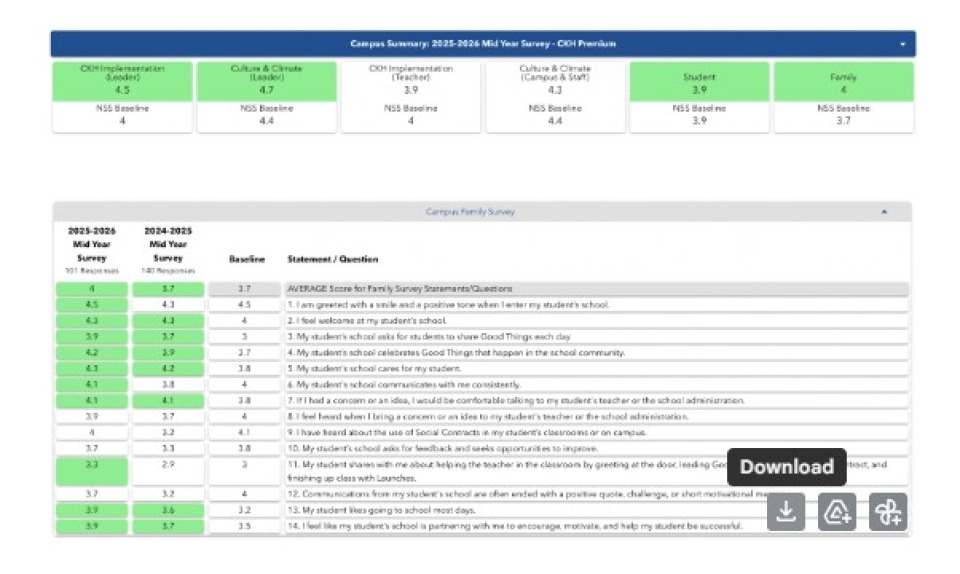Screen dimensions: 960x574
Task: Collapse the Campus Summary header dropdown arrow
Action: (x=902, y=44)
